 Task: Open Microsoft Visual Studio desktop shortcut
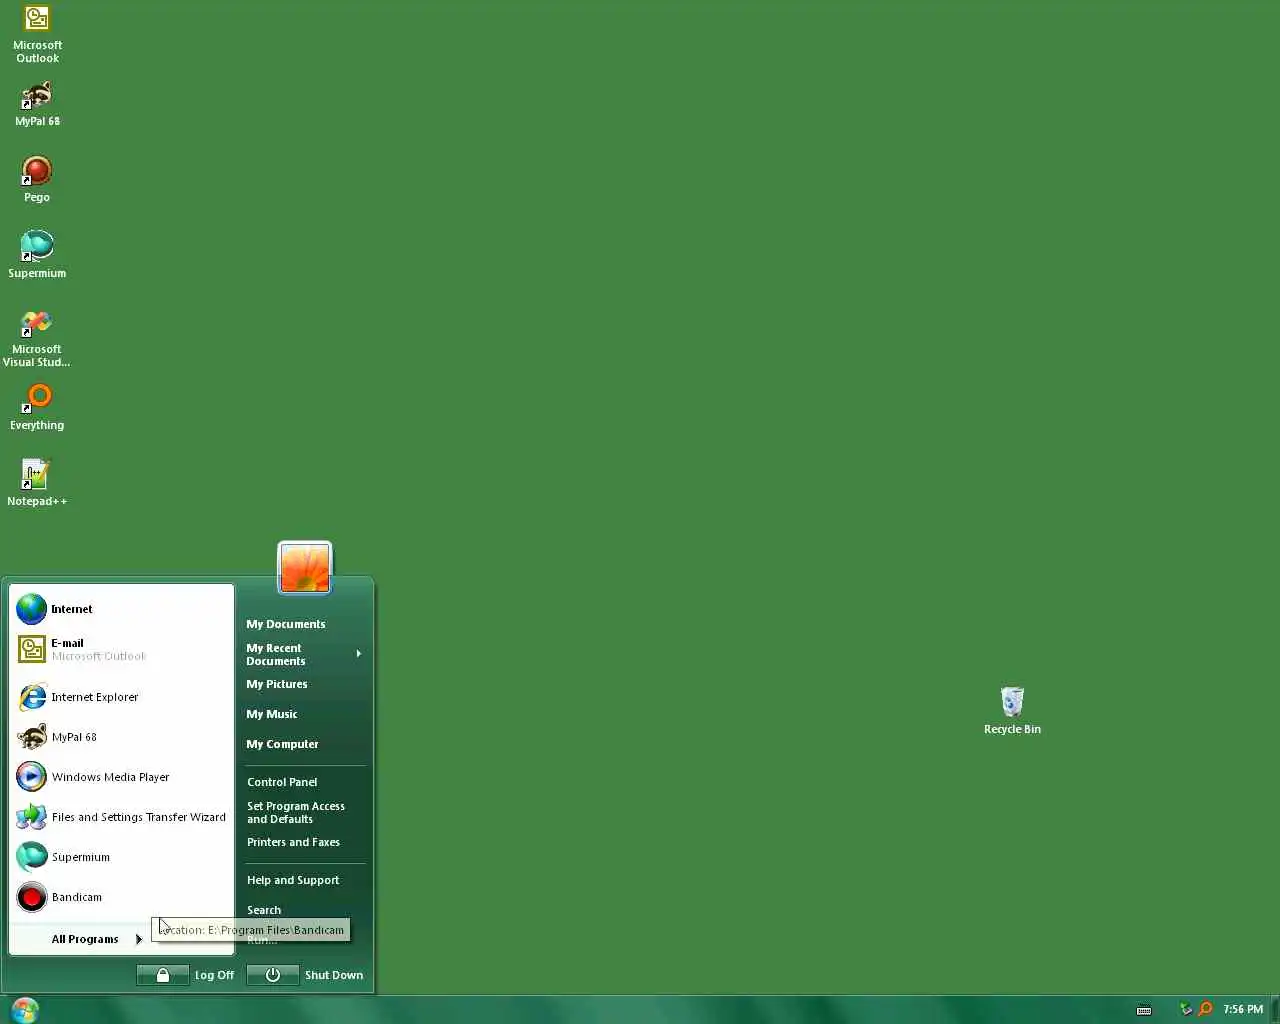coord(37,338)
